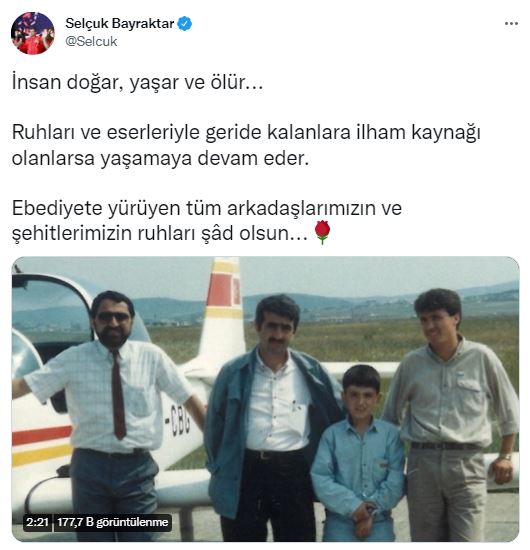Click the '-CBG' registration on the fuselage
Screen dimensions: 530x550
(177, 421)
